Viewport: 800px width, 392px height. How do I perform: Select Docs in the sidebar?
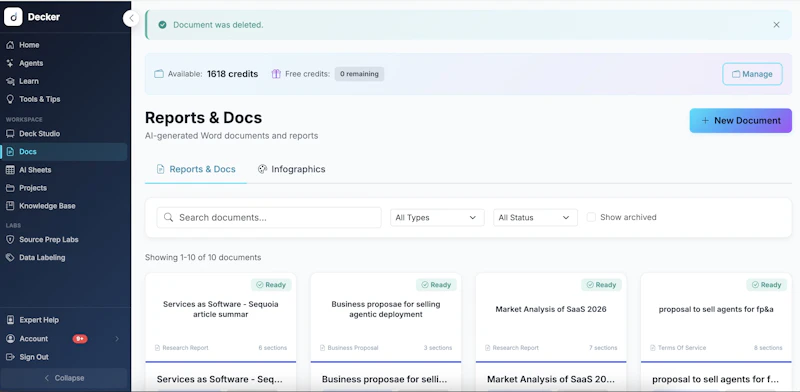point(64,152)
